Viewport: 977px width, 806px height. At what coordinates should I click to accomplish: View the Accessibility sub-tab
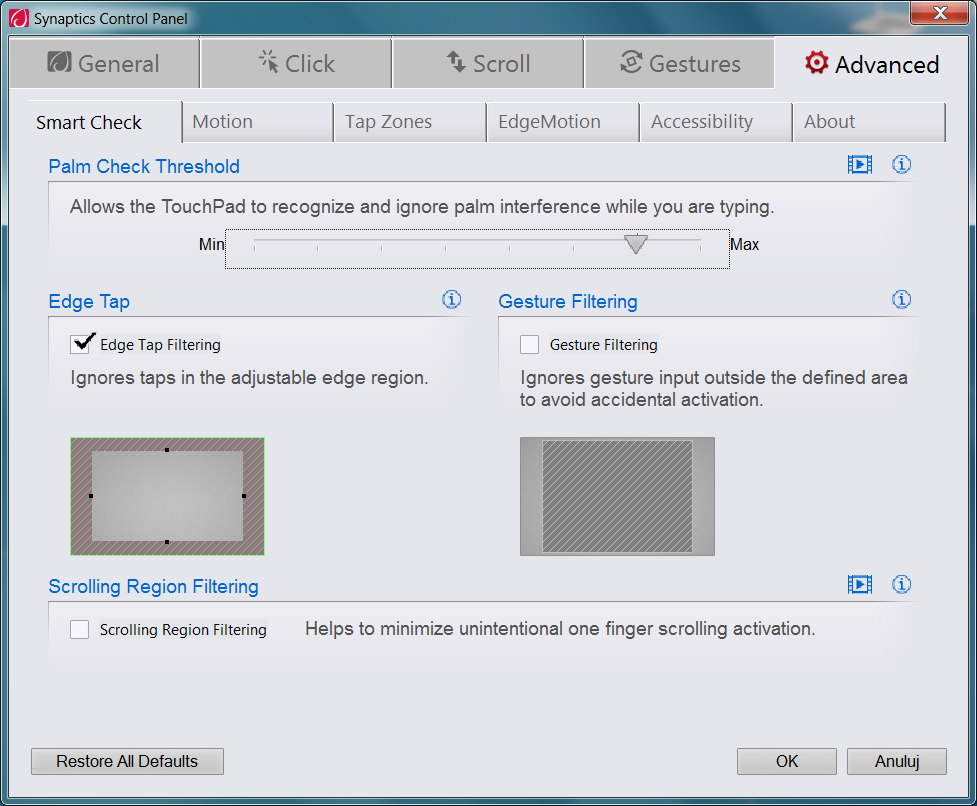click(x=717, y=122)
